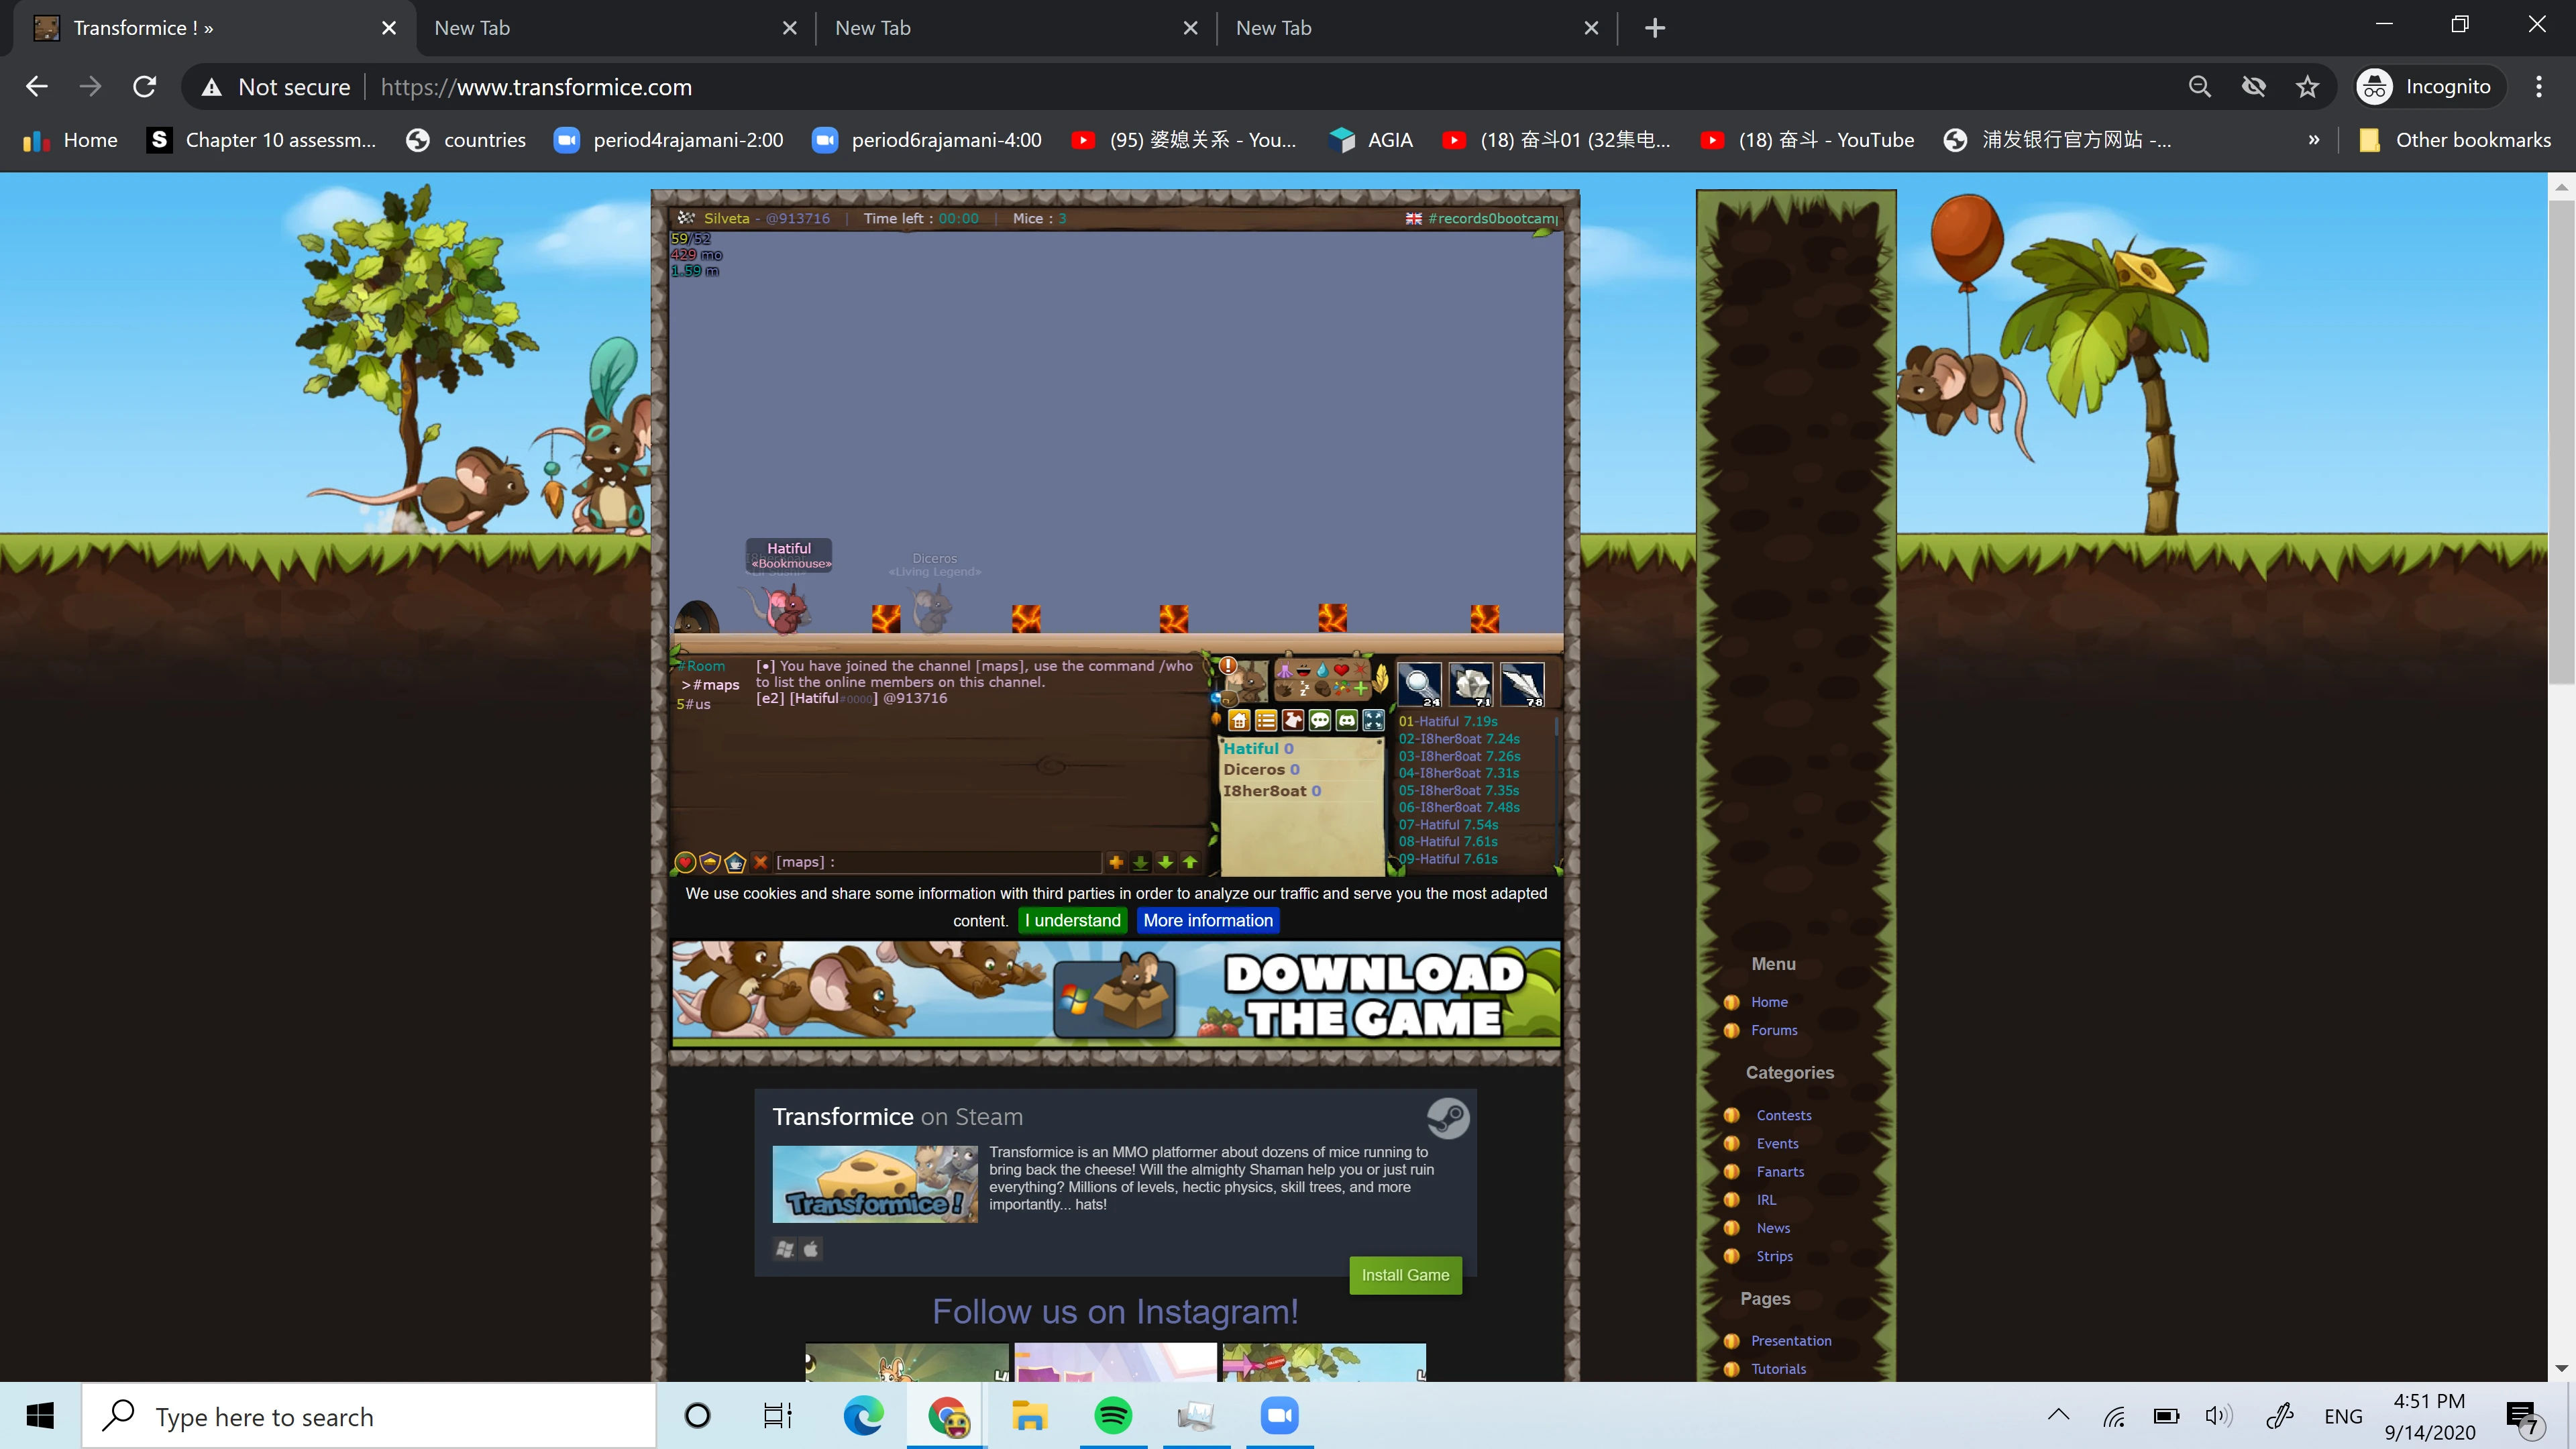
Task: Open the Contests category link
Action: (1784, 1115)
